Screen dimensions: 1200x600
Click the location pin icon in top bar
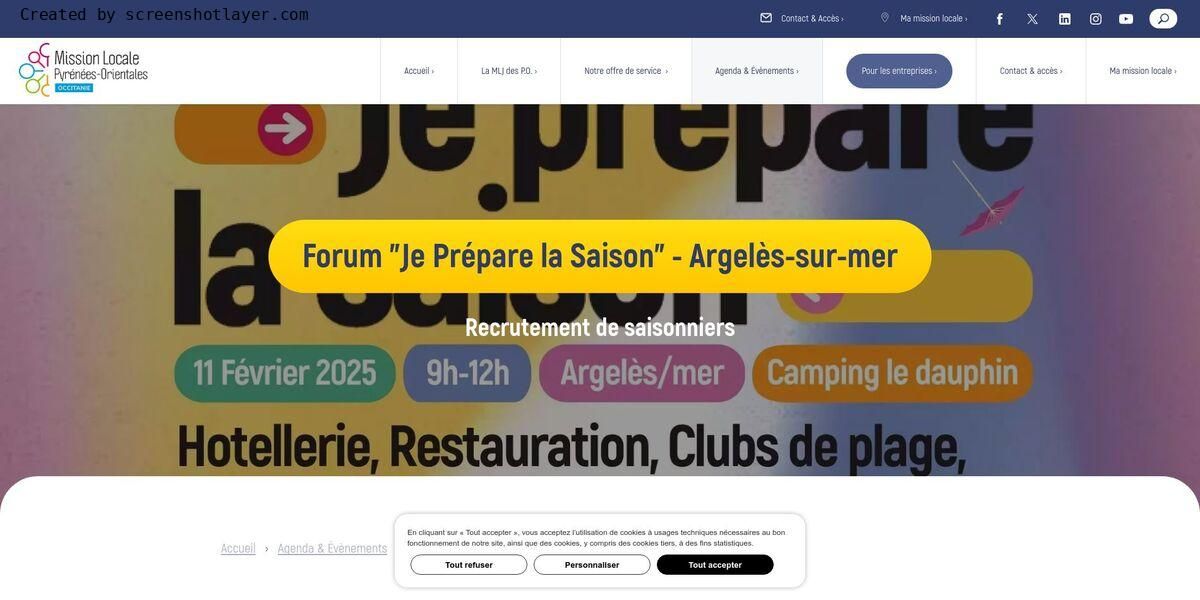885,18
